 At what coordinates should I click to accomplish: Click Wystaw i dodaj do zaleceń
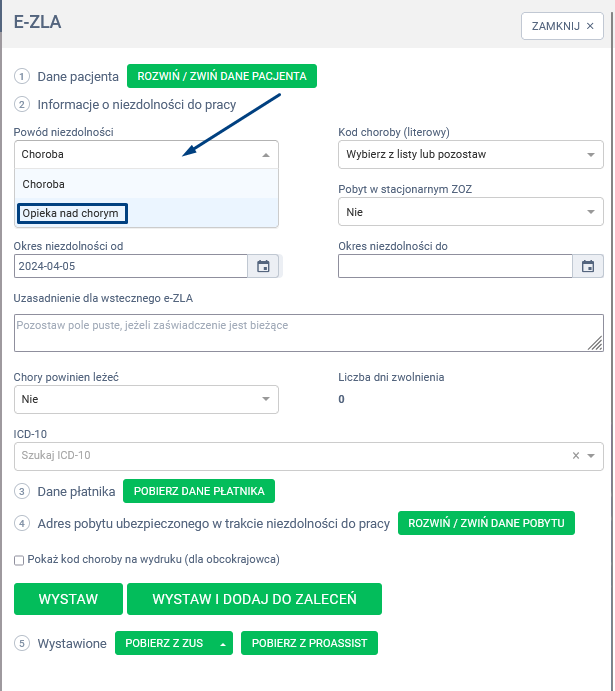[254, 599]
